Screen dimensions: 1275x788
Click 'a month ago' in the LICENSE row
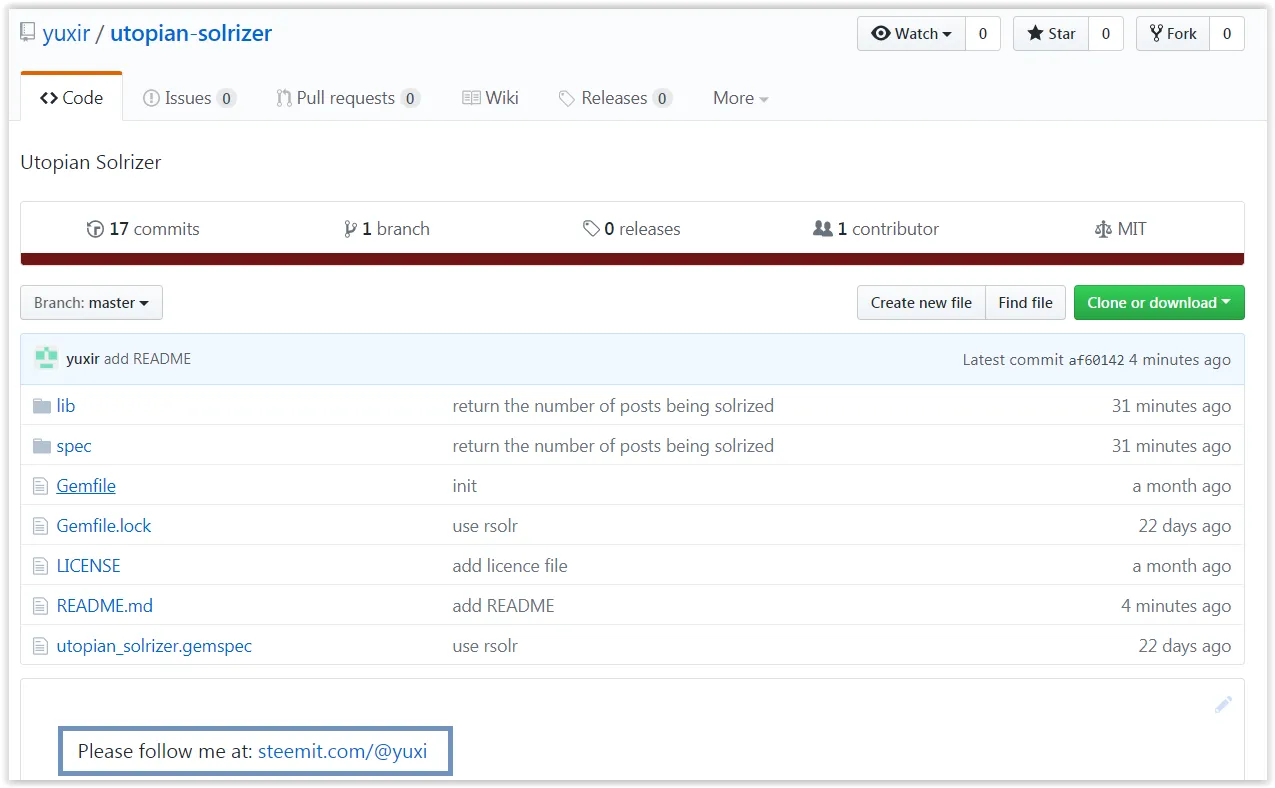click(1181, 566)
